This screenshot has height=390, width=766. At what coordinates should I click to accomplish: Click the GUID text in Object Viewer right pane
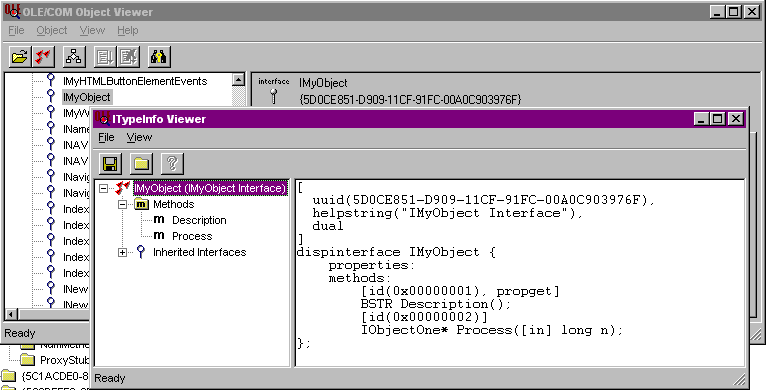click(410, 100)
